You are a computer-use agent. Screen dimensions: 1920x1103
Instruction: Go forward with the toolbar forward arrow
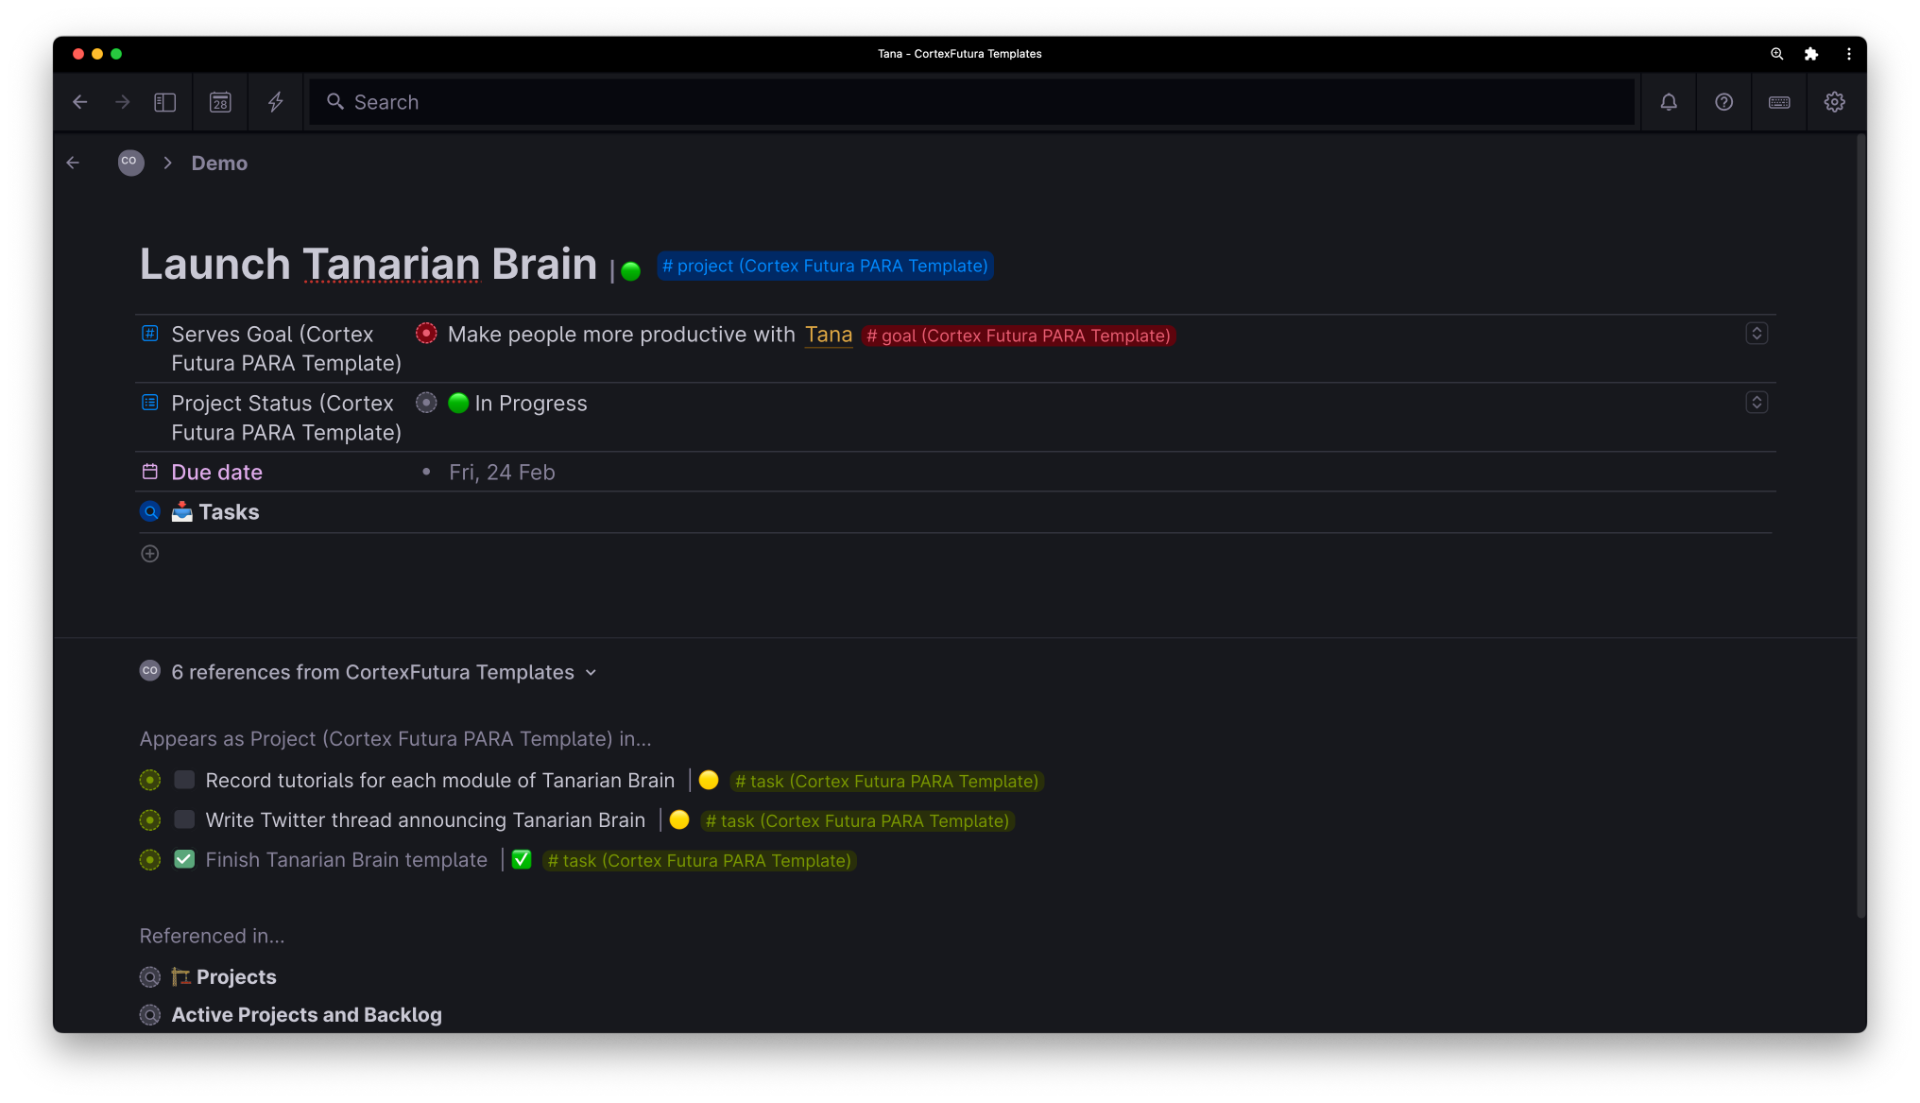pyautogui.click(x=122, y=102)
